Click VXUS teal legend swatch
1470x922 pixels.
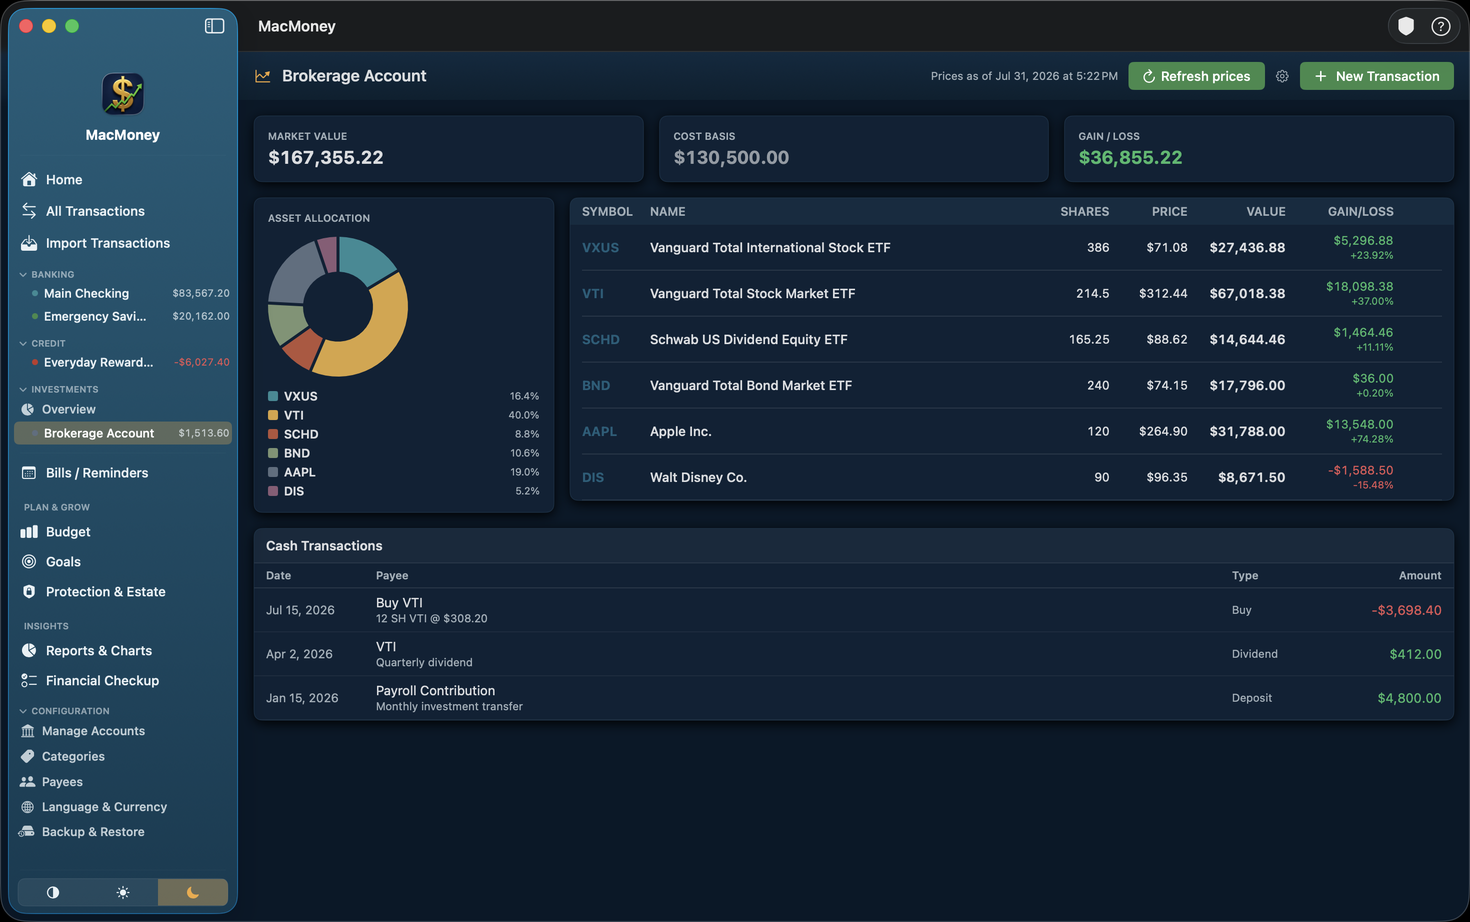(x=273, y=396)
